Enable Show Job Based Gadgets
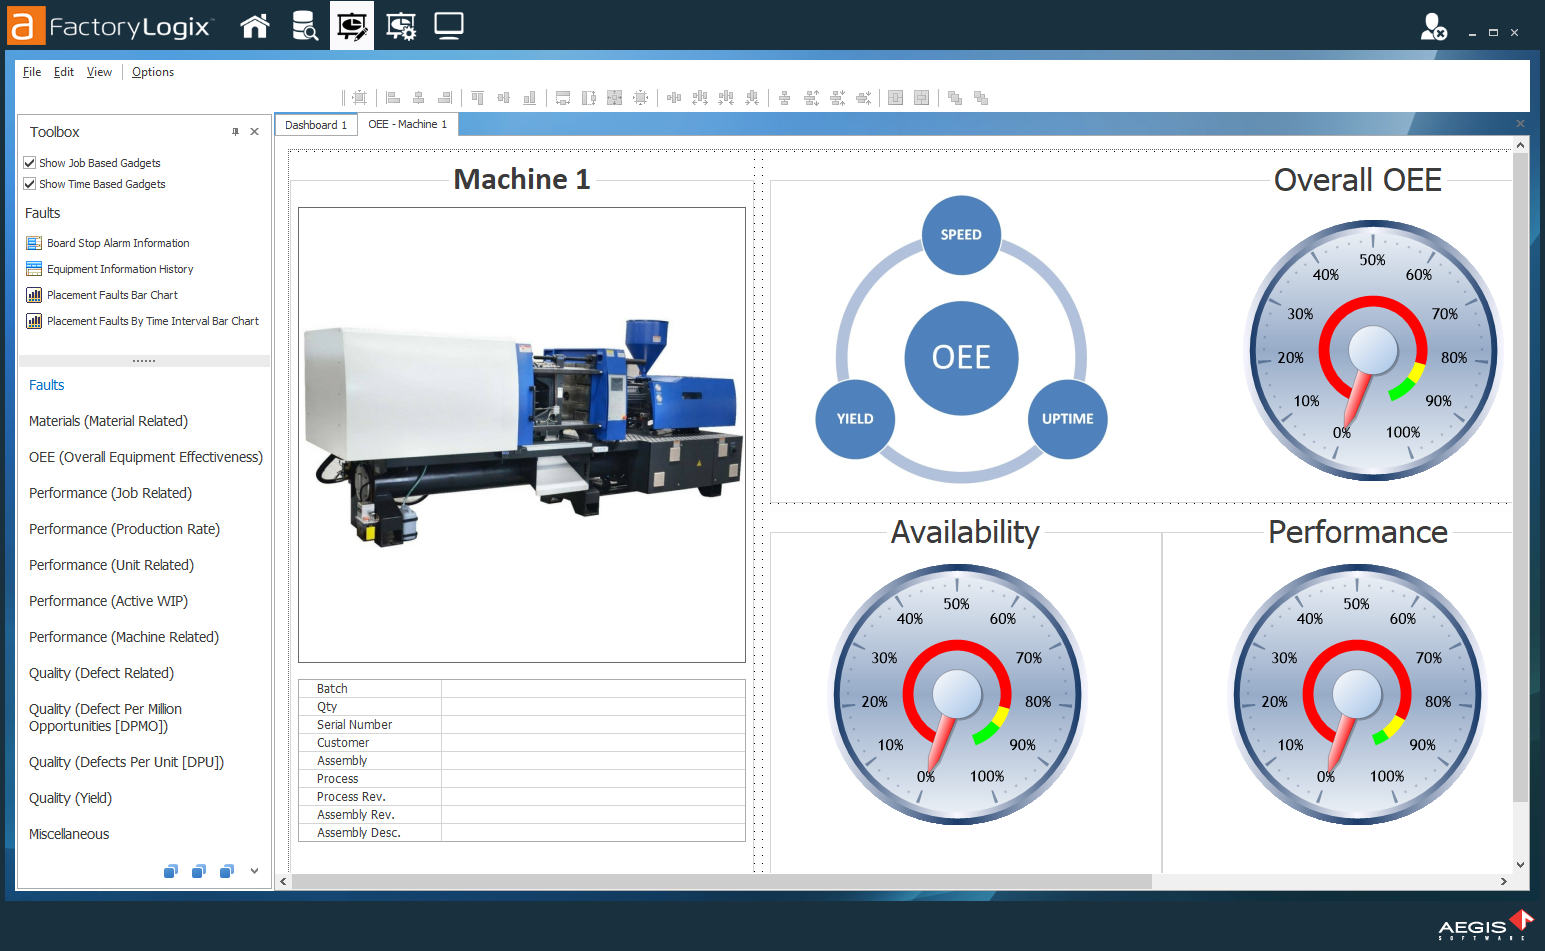 click(x=30, y=162)
